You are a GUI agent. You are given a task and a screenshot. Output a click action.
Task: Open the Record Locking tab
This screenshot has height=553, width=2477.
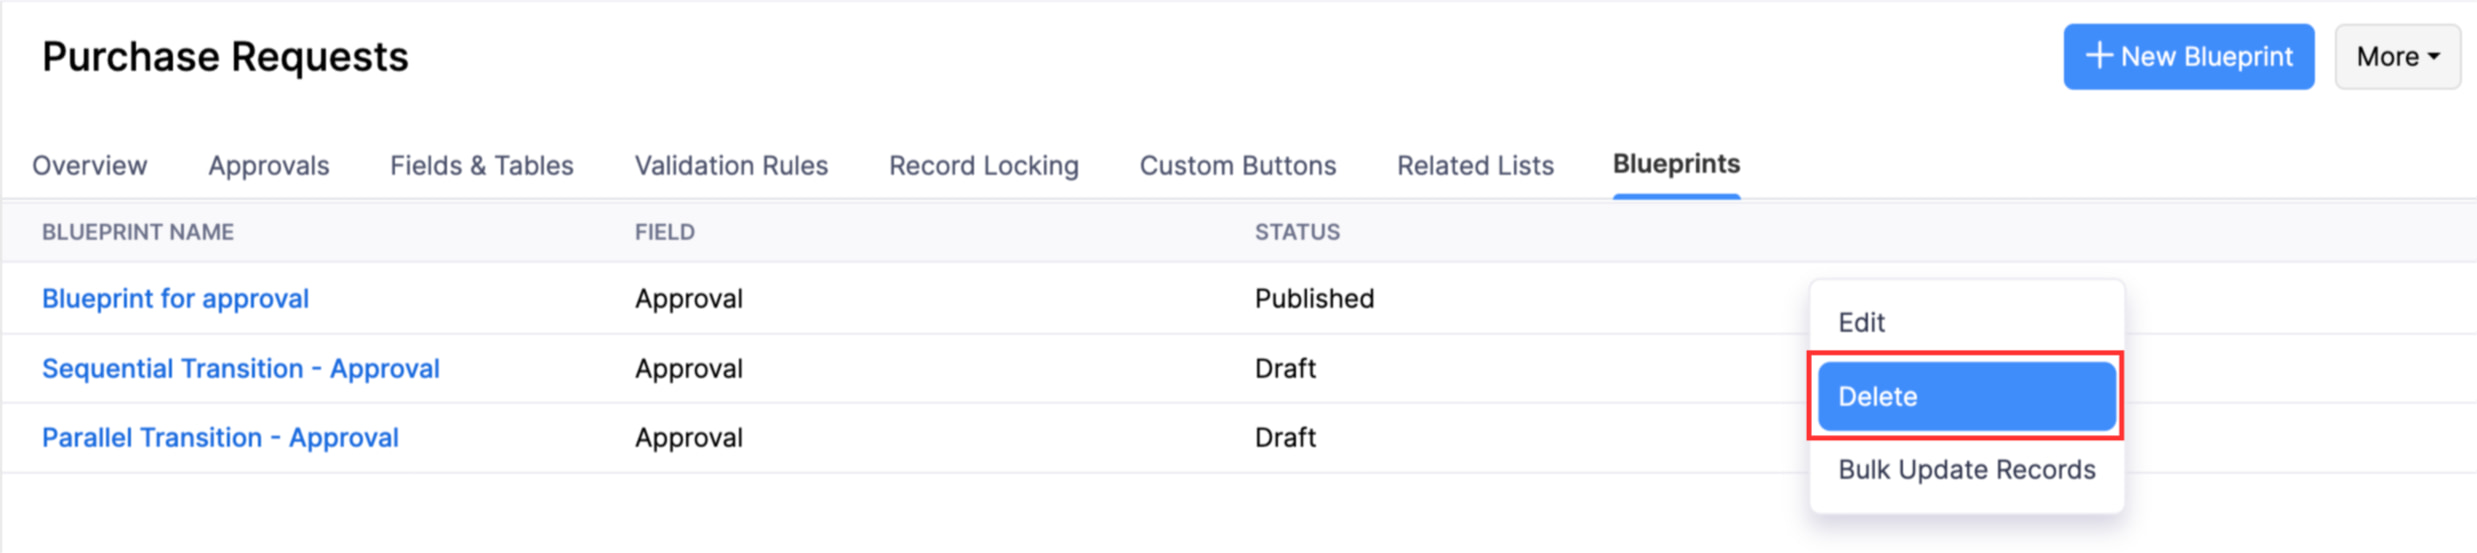[x=983, y=165]
